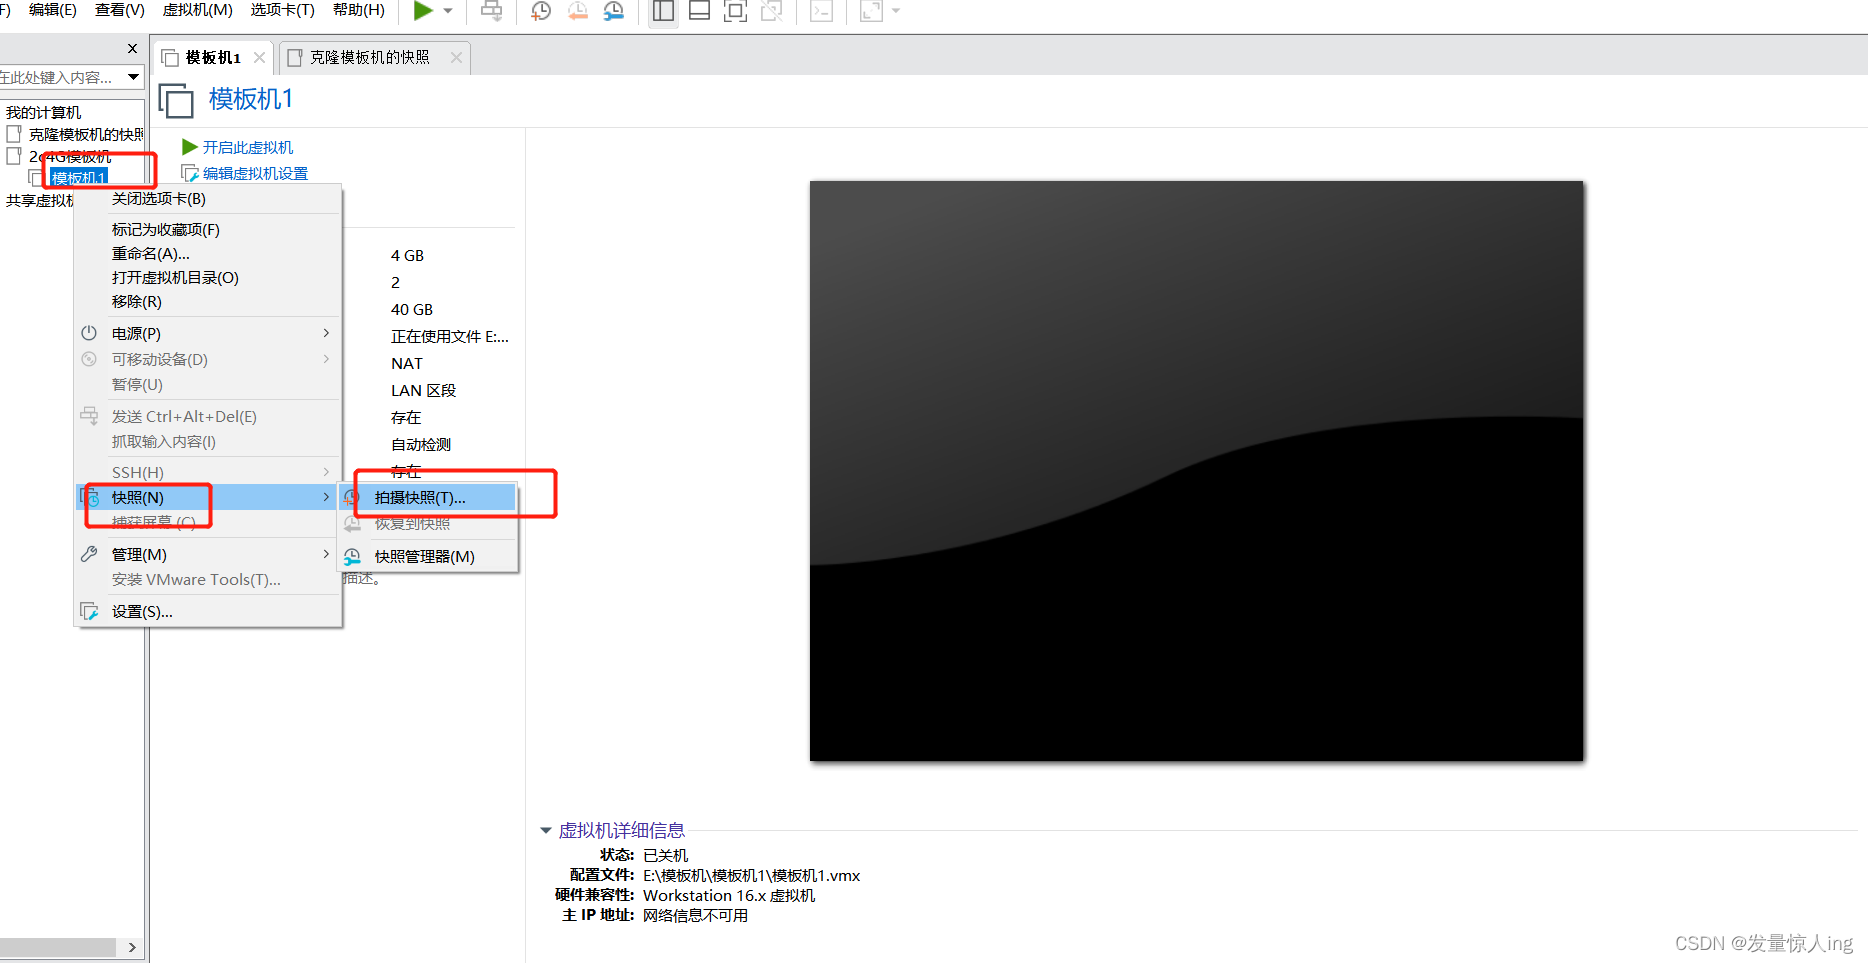Click the edit settings icon beside 编辑虚拟机设置

[x=190, y=173]
